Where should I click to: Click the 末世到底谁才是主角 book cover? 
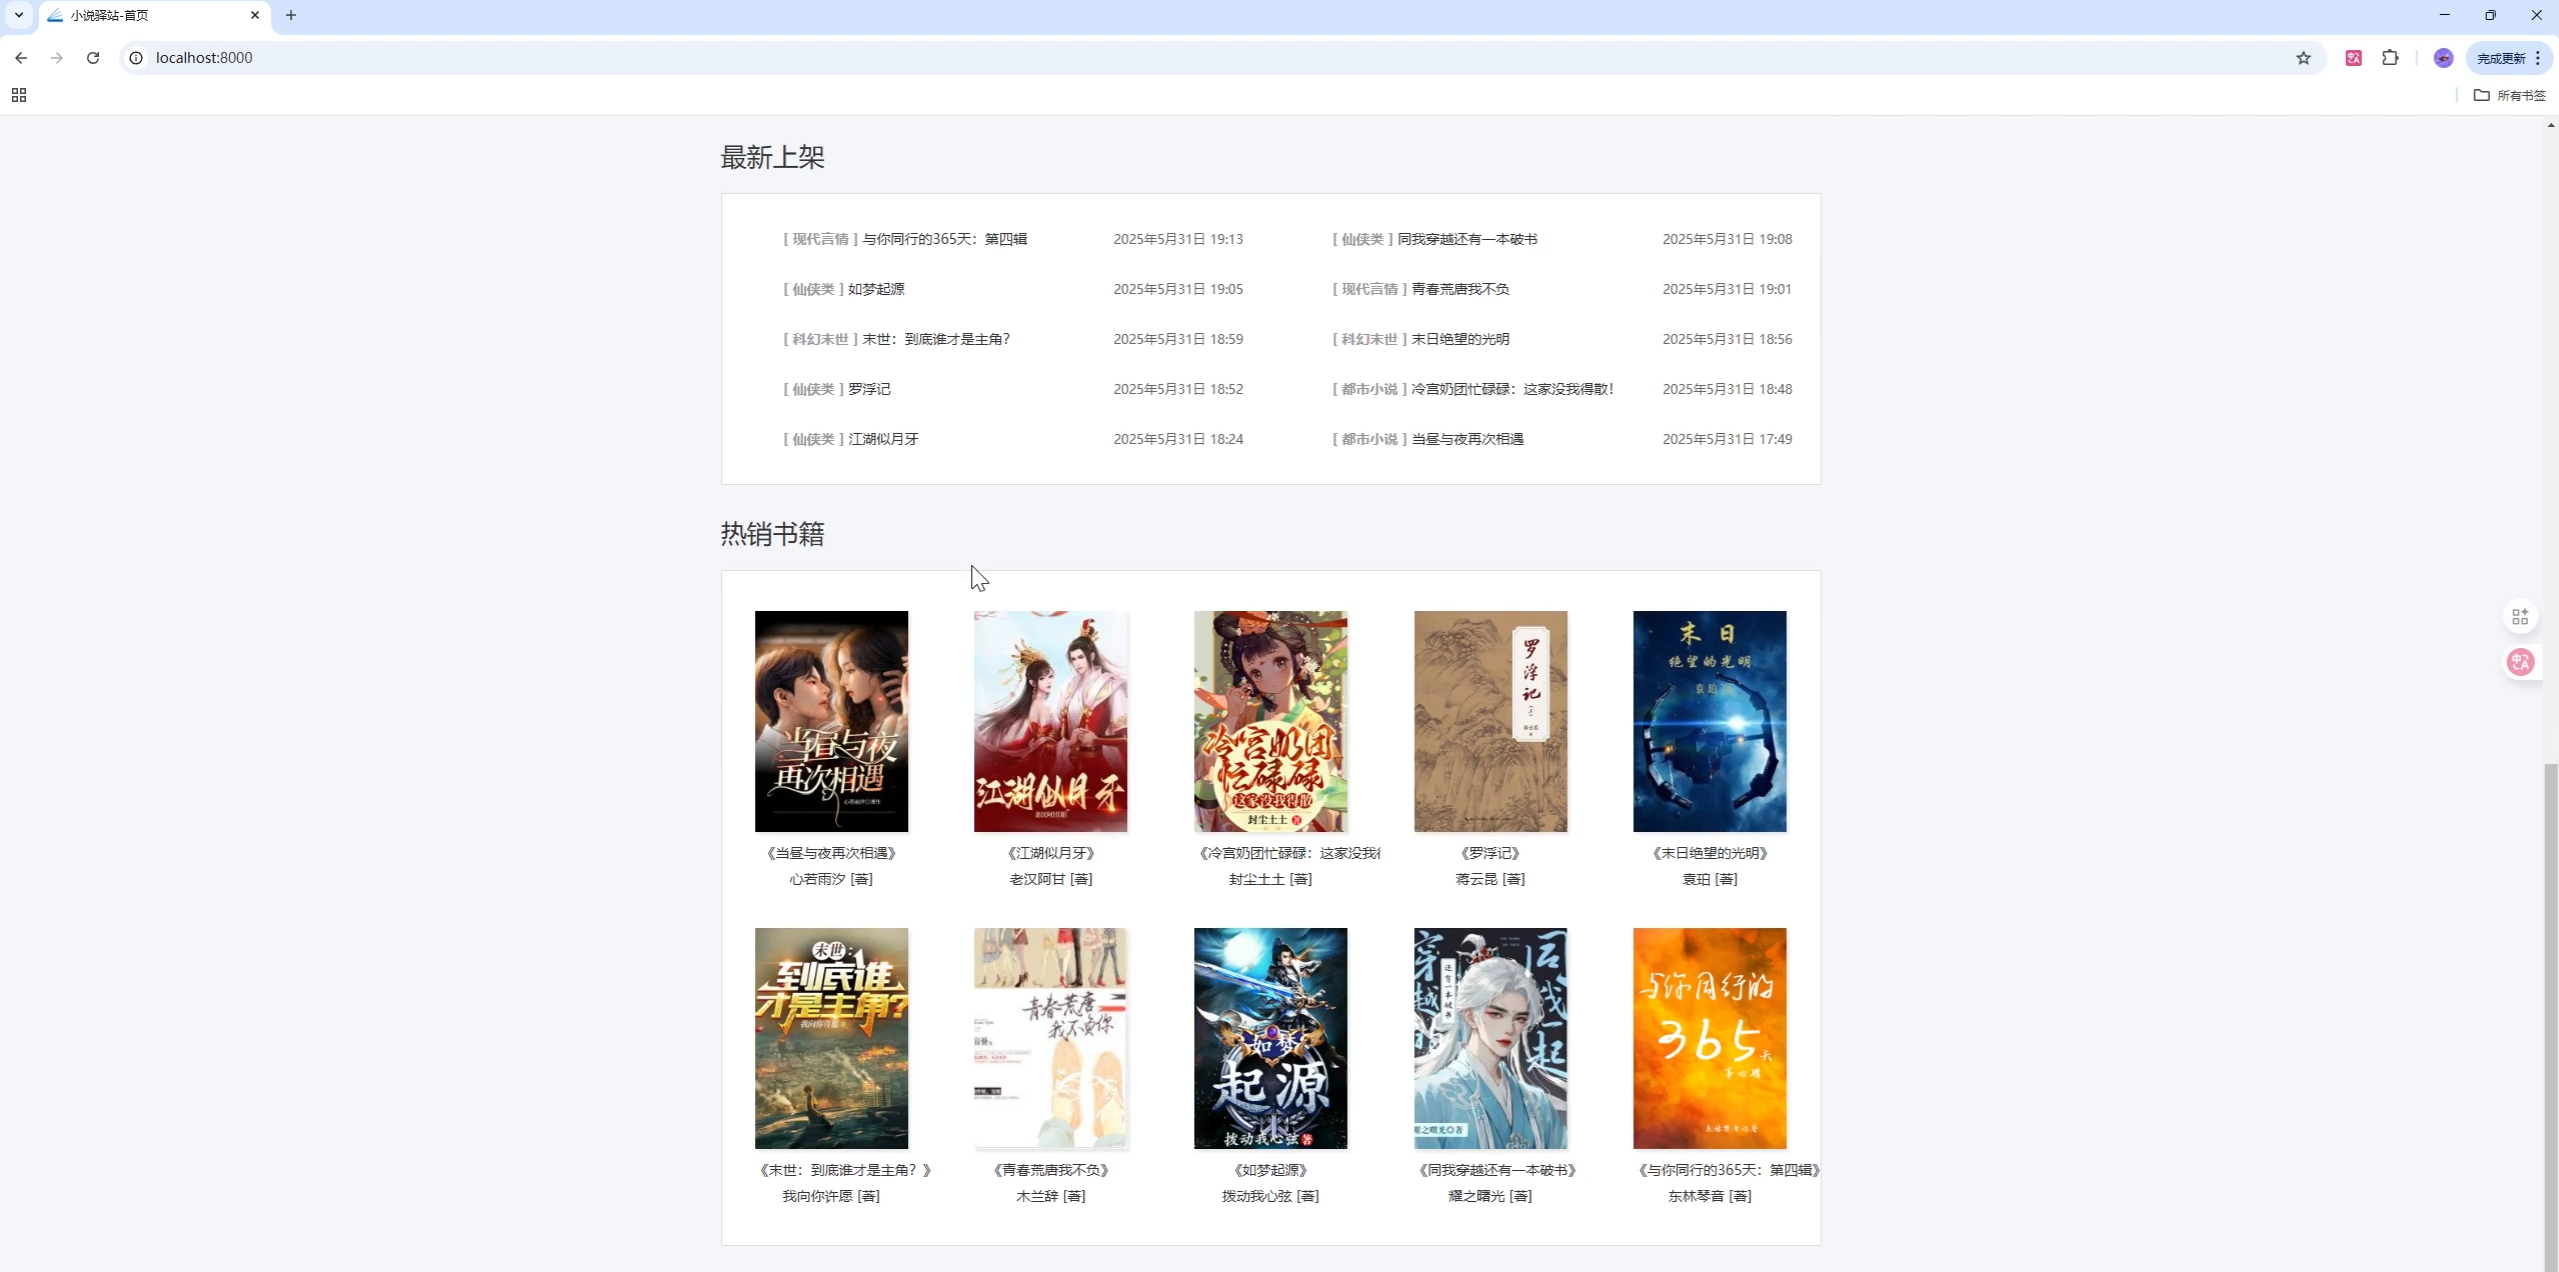(x=831, y=1038)
